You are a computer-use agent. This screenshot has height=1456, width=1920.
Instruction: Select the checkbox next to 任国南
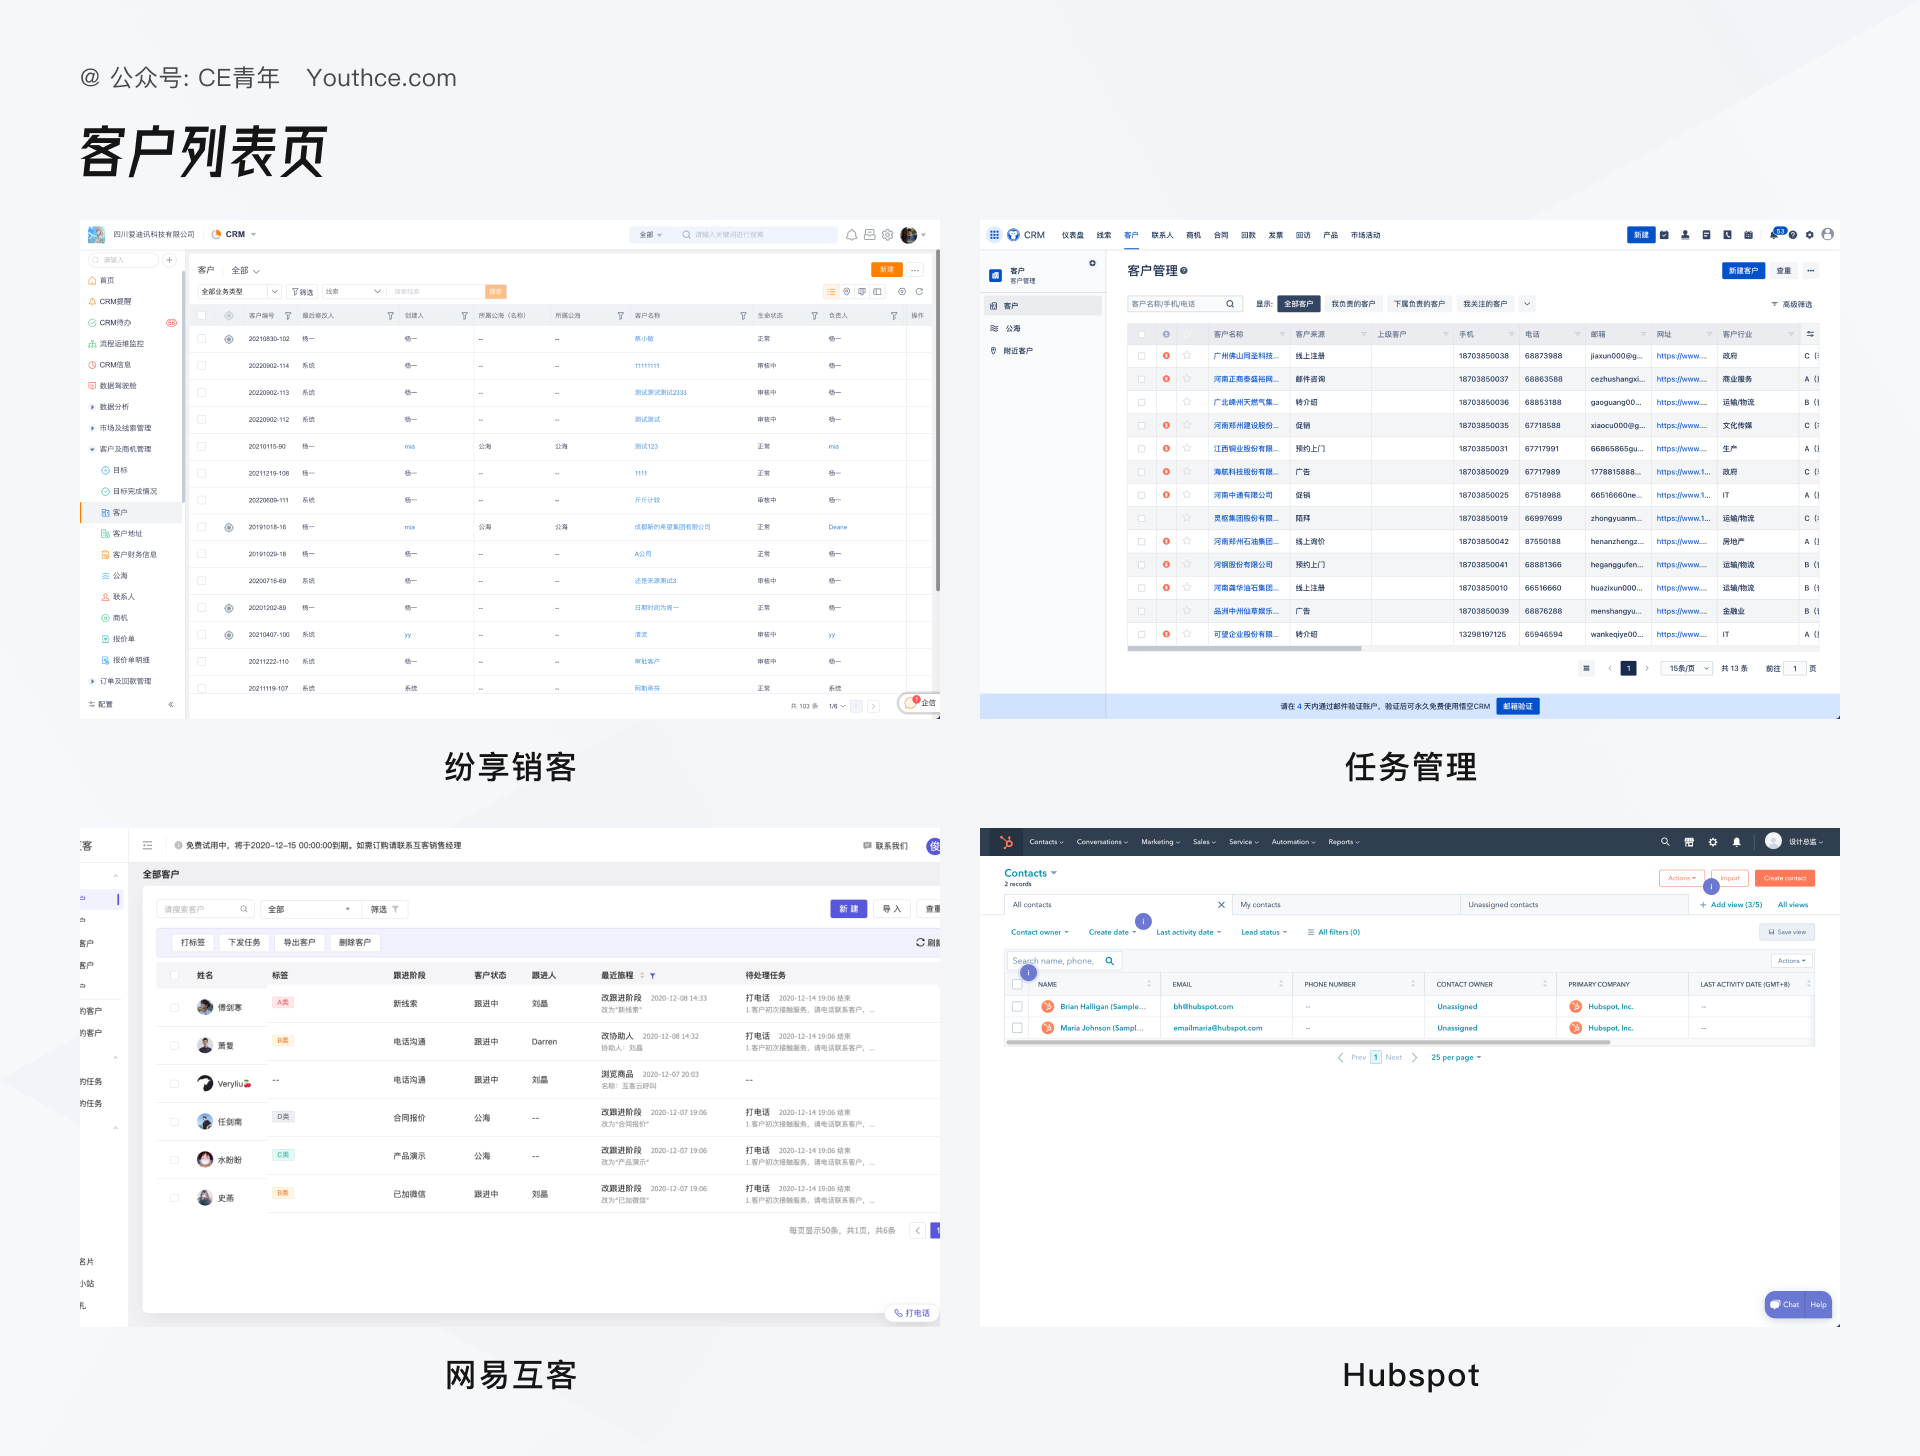pos(173,1120)
